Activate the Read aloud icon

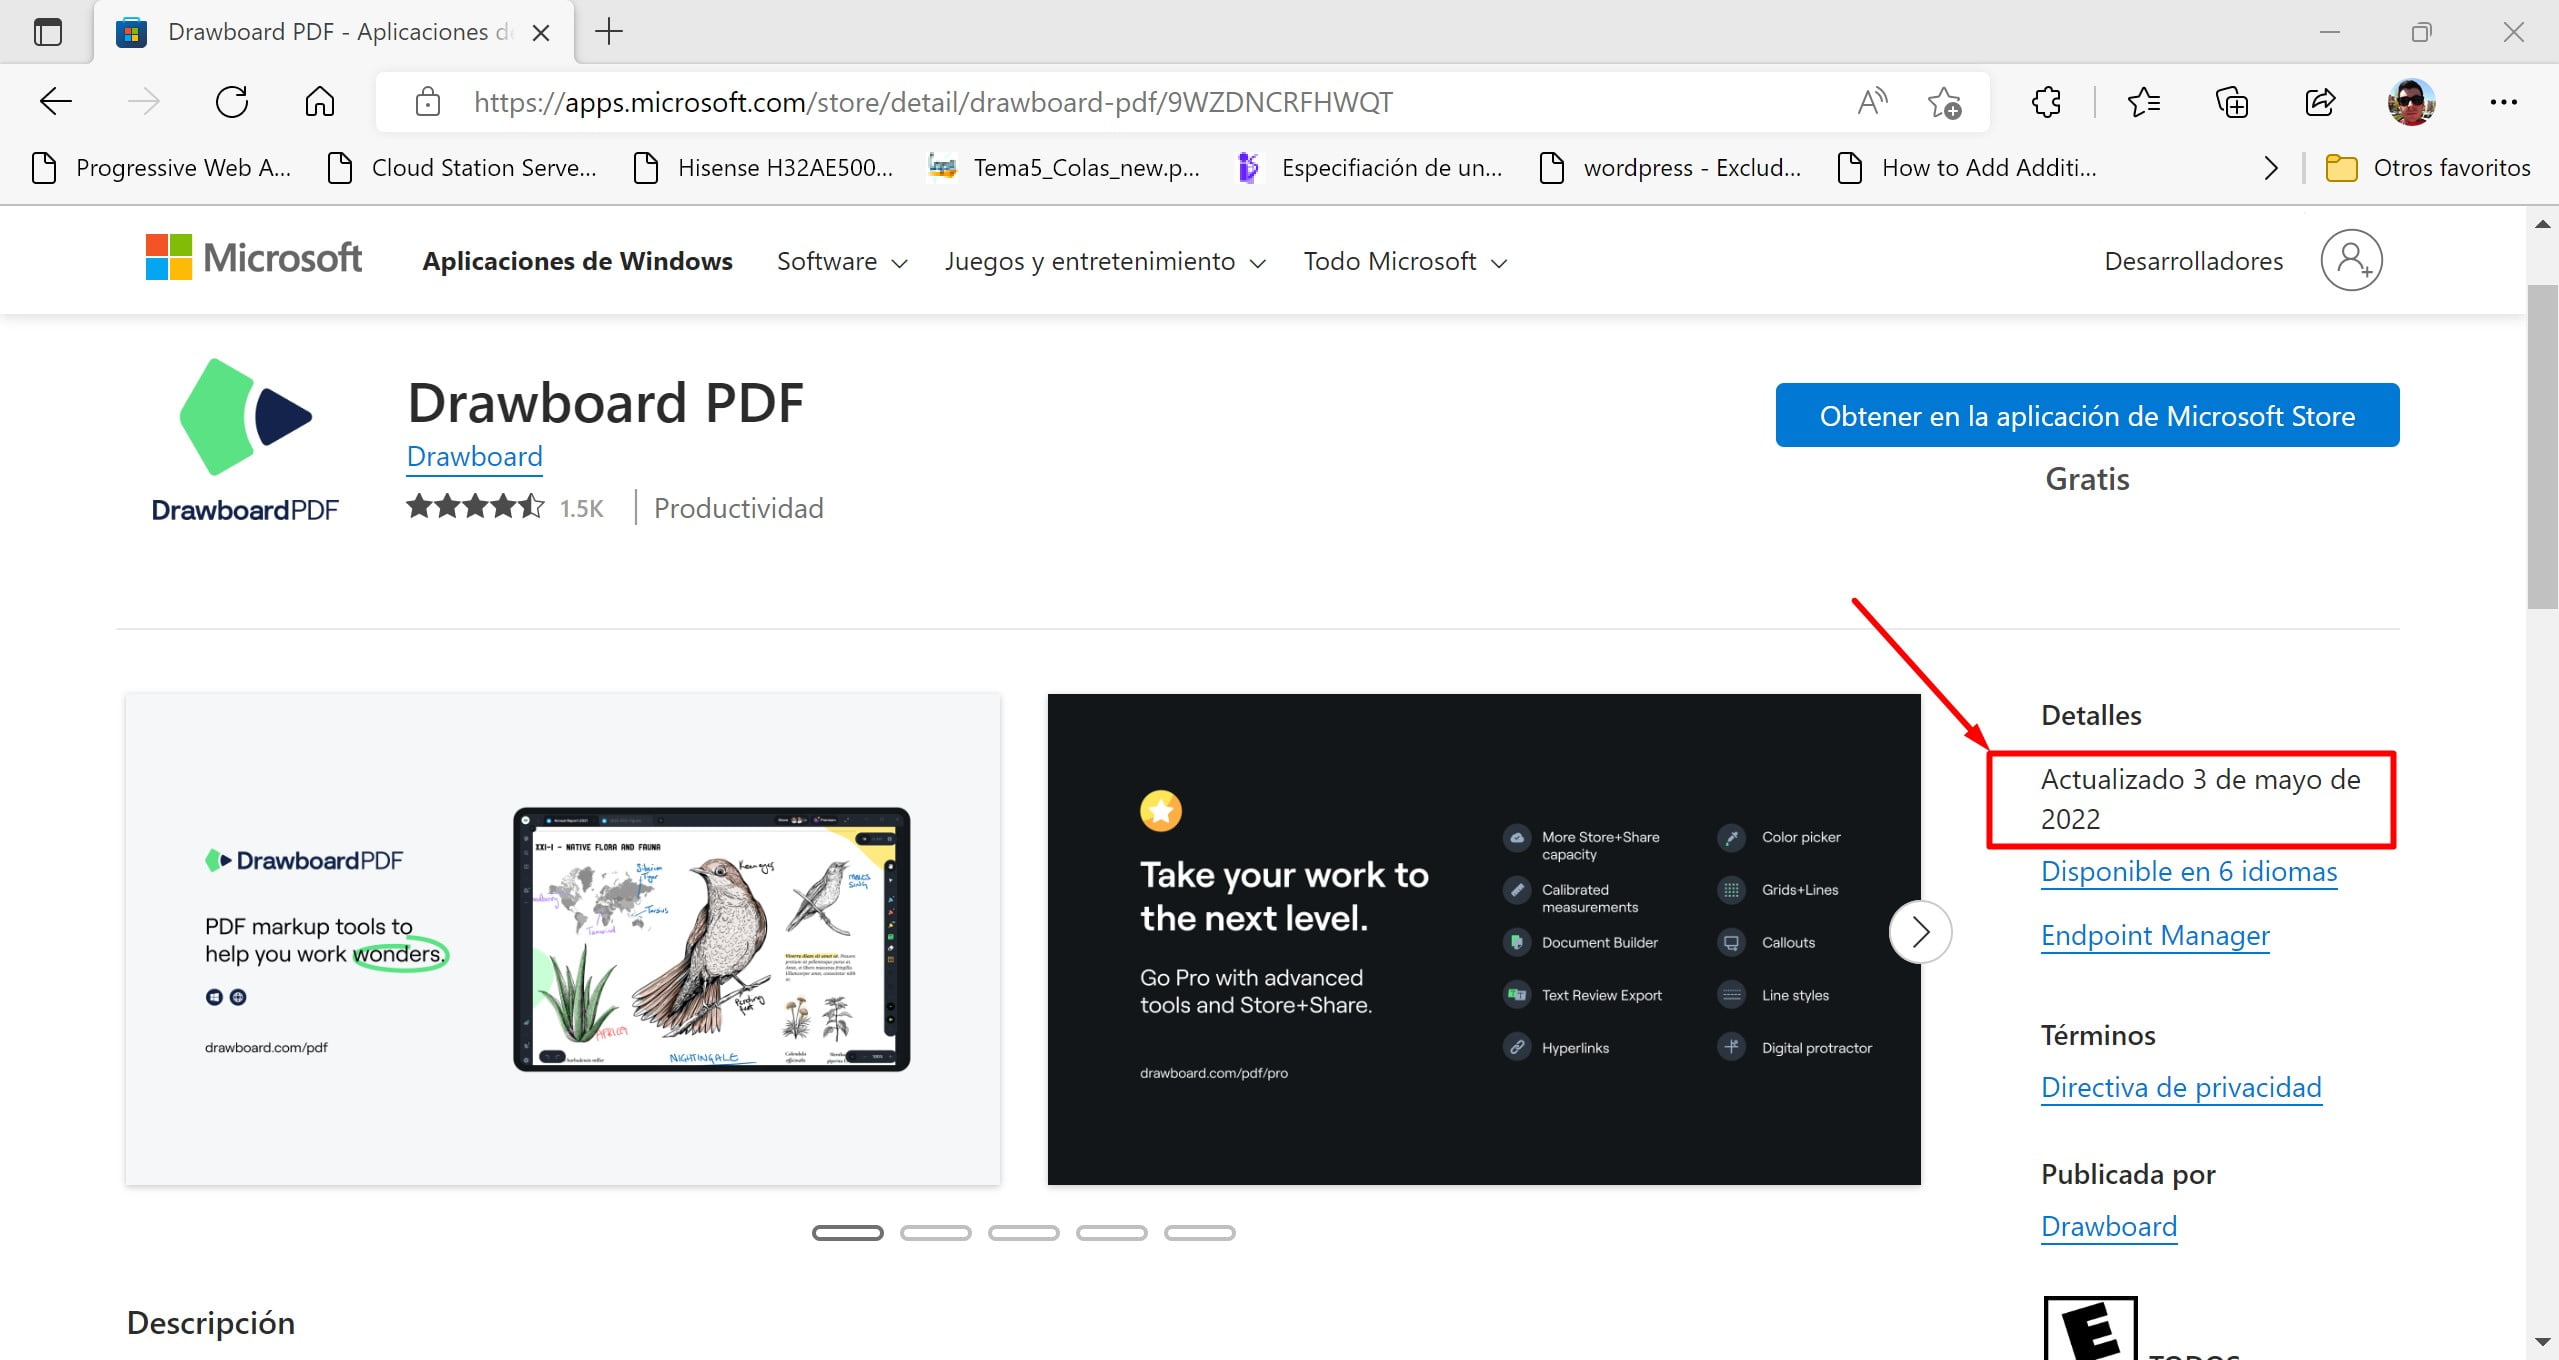[1872, 102]
